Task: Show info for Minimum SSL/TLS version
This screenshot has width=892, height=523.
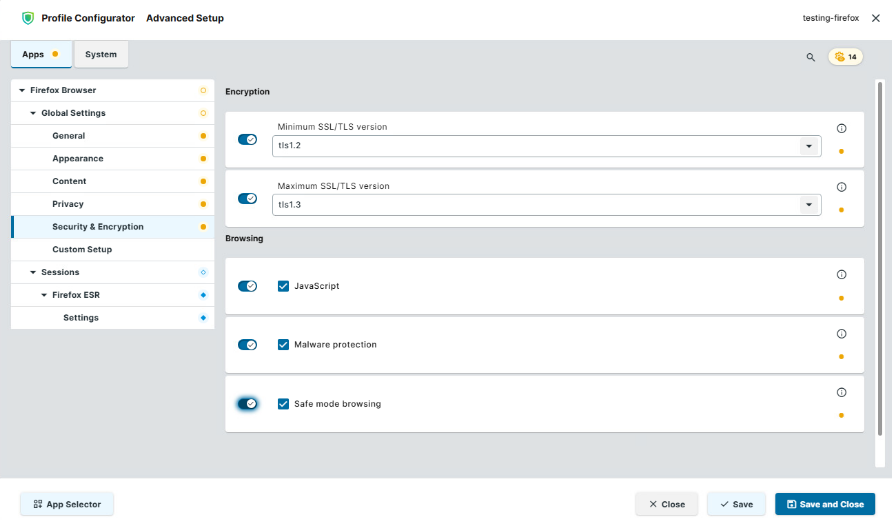Action: coord(841,129)
